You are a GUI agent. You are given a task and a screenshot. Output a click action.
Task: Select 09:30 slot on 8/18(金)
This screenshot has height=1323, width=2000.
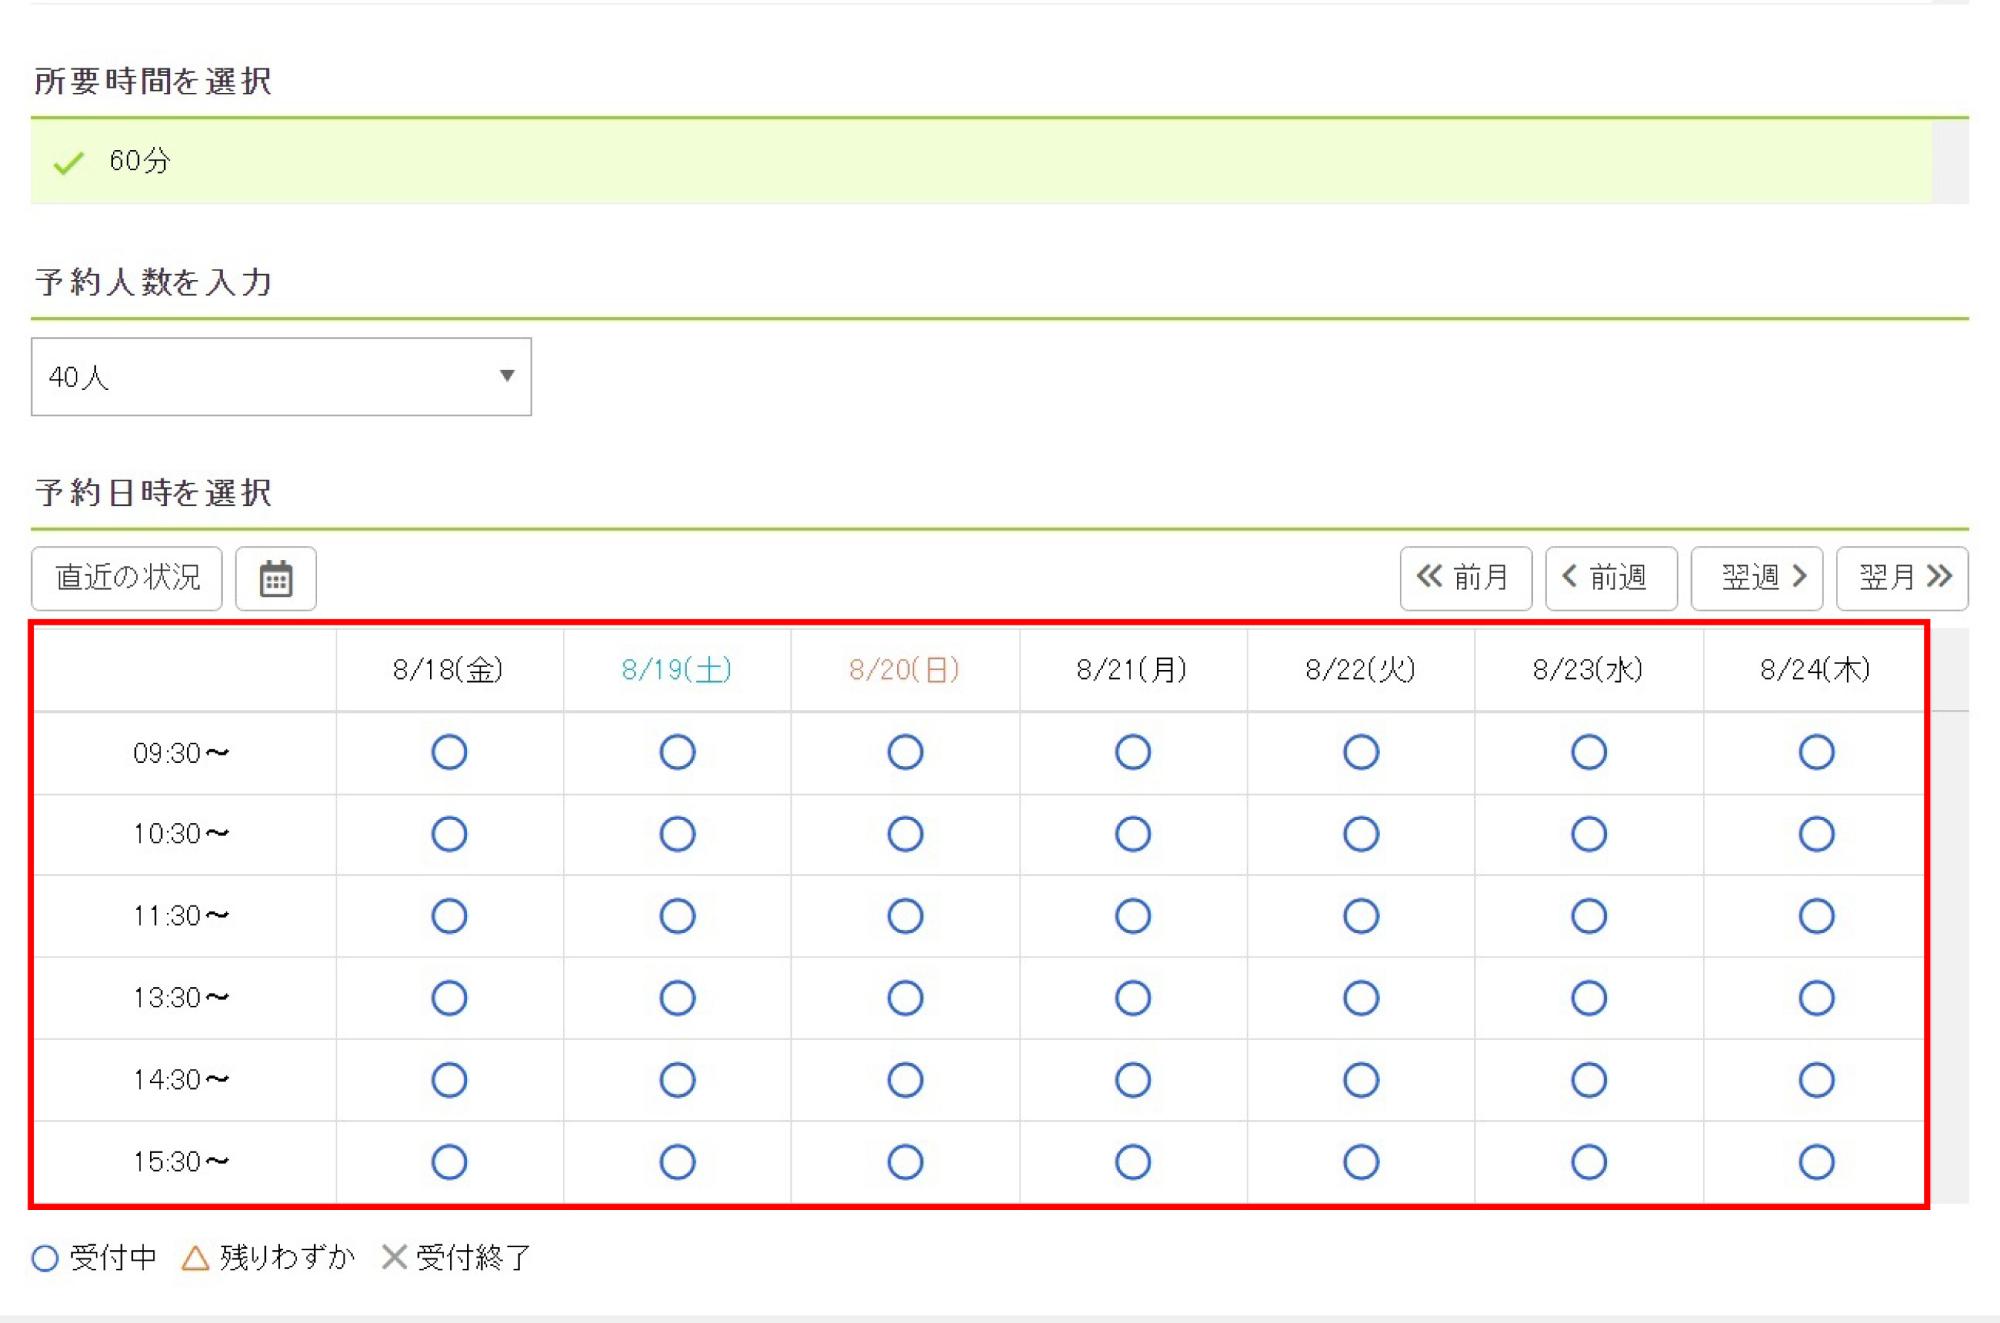pos(449,752)
